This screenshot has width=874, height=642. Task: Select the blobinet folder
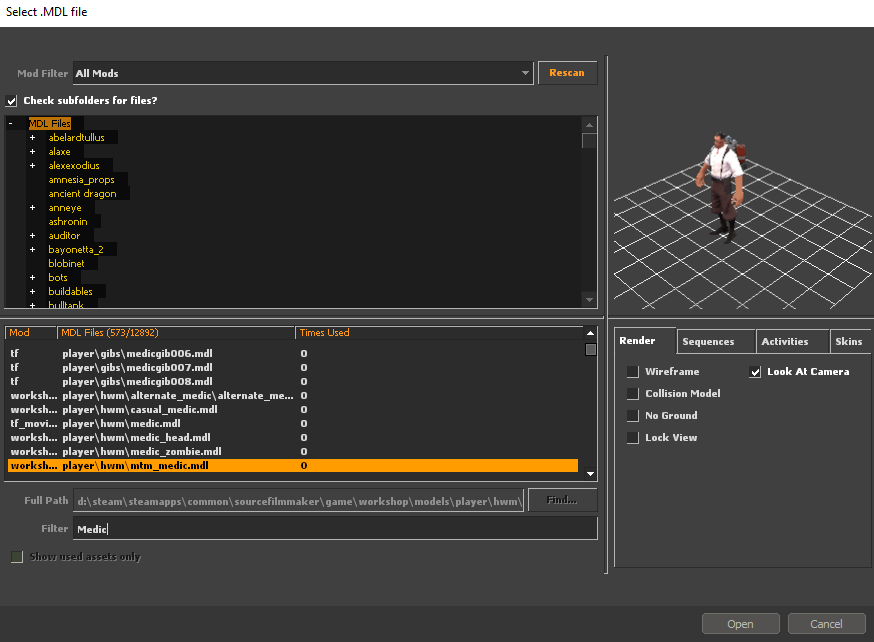tap(66, 263)
